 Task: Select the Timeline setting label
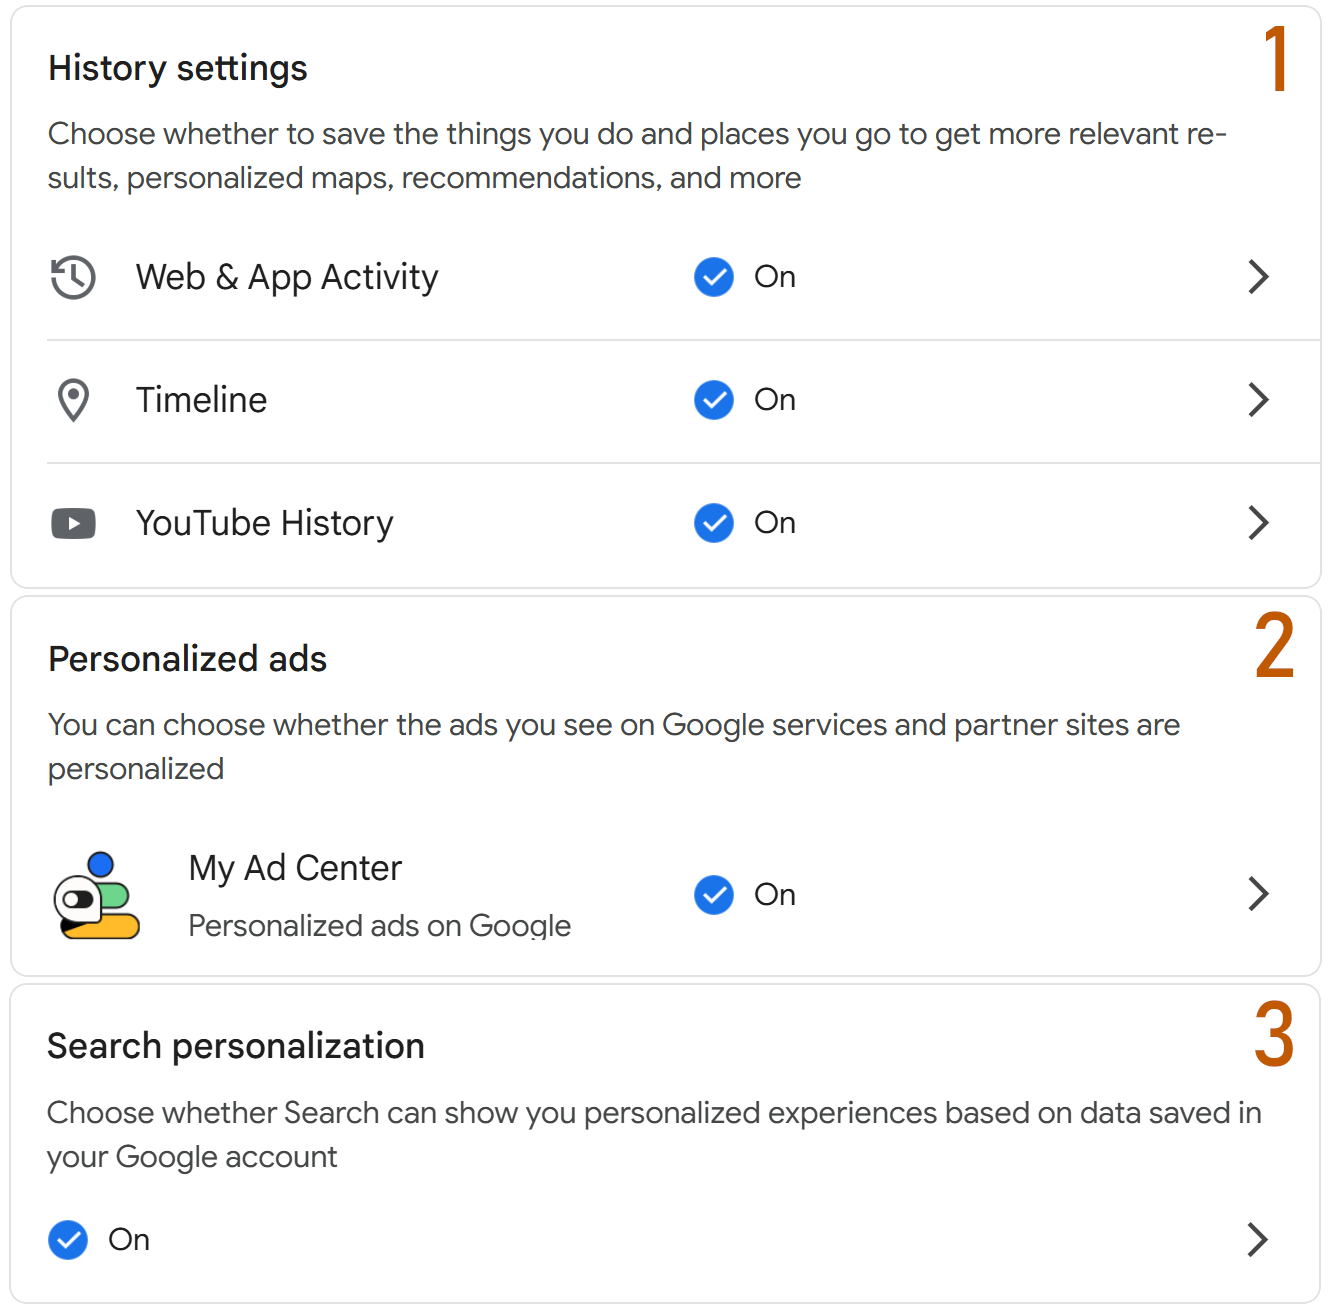[202, 400]
